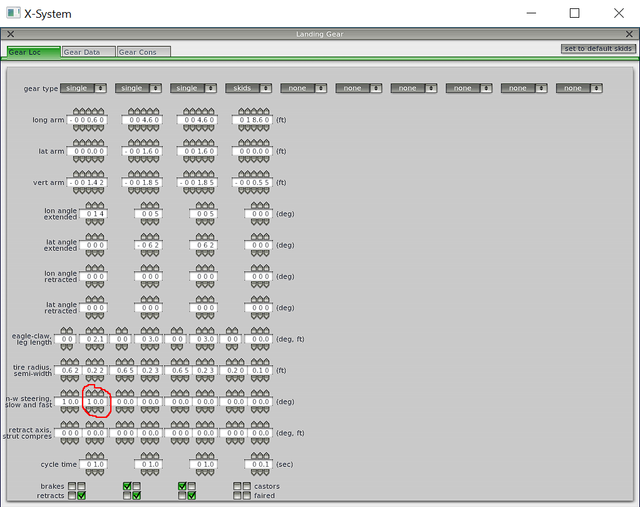Open the second gear type dropdown set to single

tap(138, 88)
